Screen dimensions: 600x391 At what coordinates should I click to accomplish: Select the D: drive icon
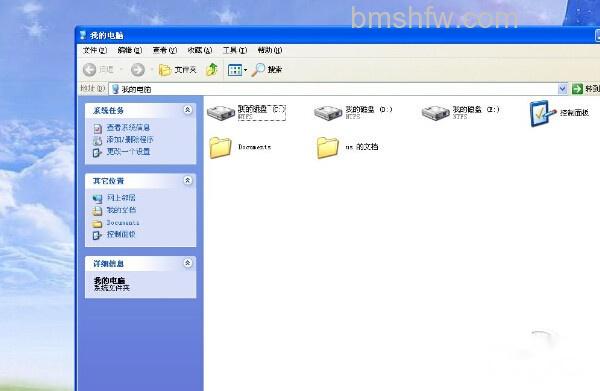[x=328, y=113]
